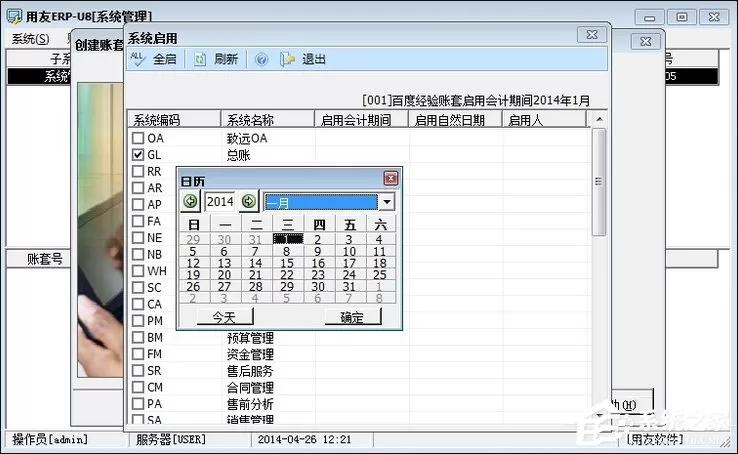Select grayed day 29 of previous month

tap(193, 239)
